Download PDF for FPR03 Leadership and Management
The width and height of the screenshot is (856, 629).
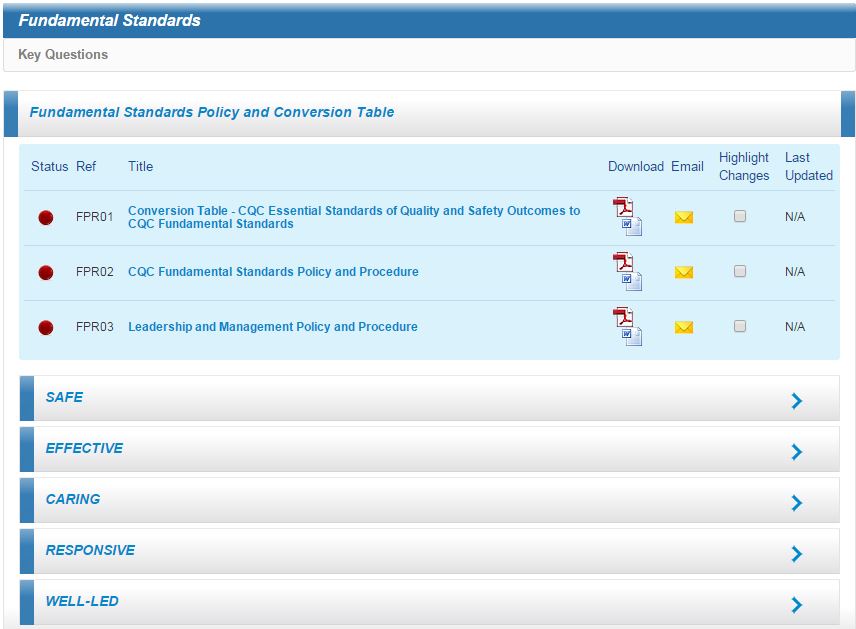click(623, 317)
